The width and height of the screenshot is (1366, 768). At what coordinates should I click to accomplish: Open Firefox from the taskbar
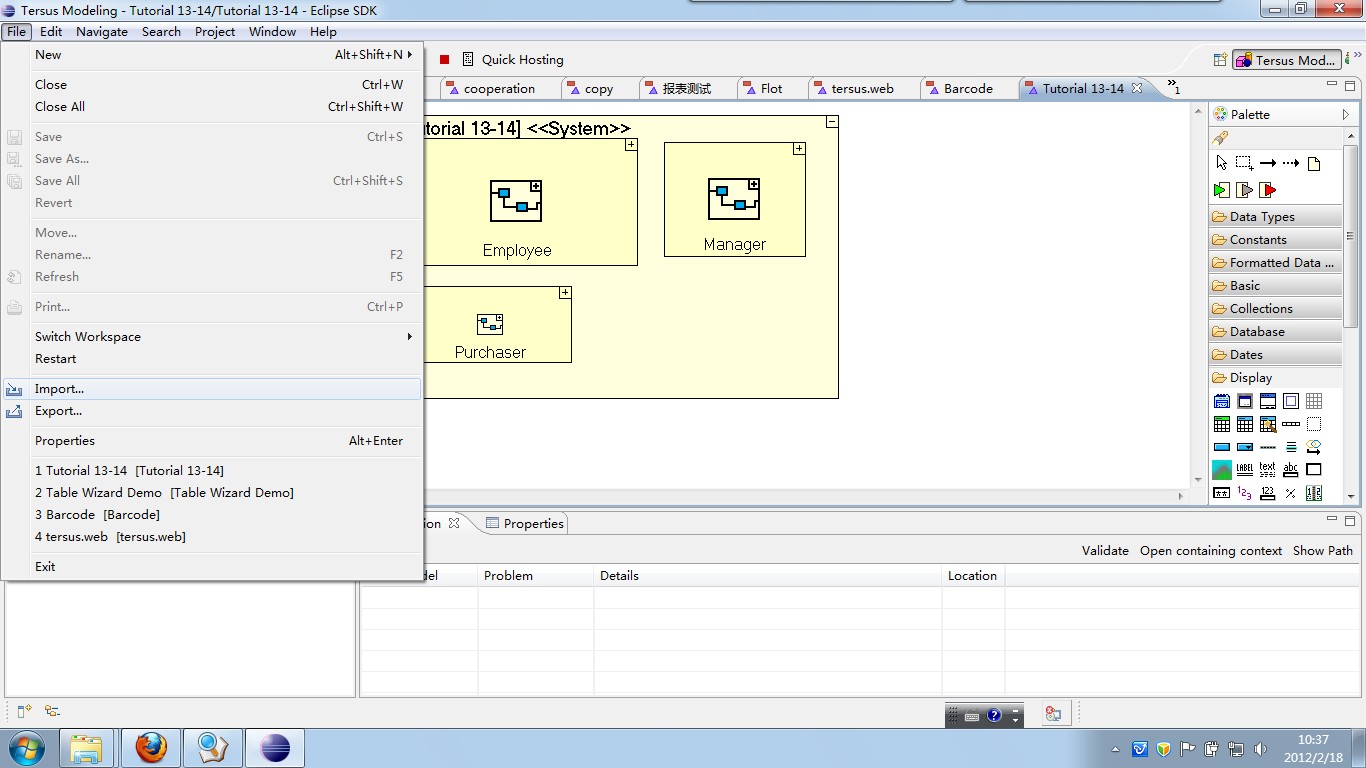(151, 747)
